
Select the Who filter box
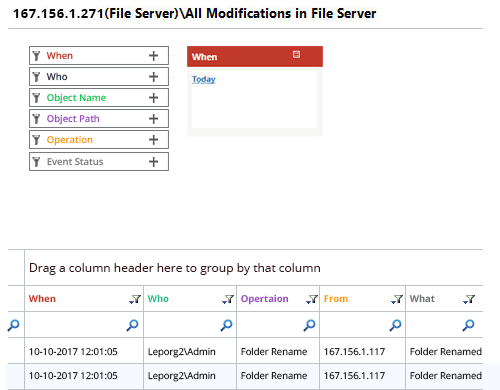(x=99, y=77)
